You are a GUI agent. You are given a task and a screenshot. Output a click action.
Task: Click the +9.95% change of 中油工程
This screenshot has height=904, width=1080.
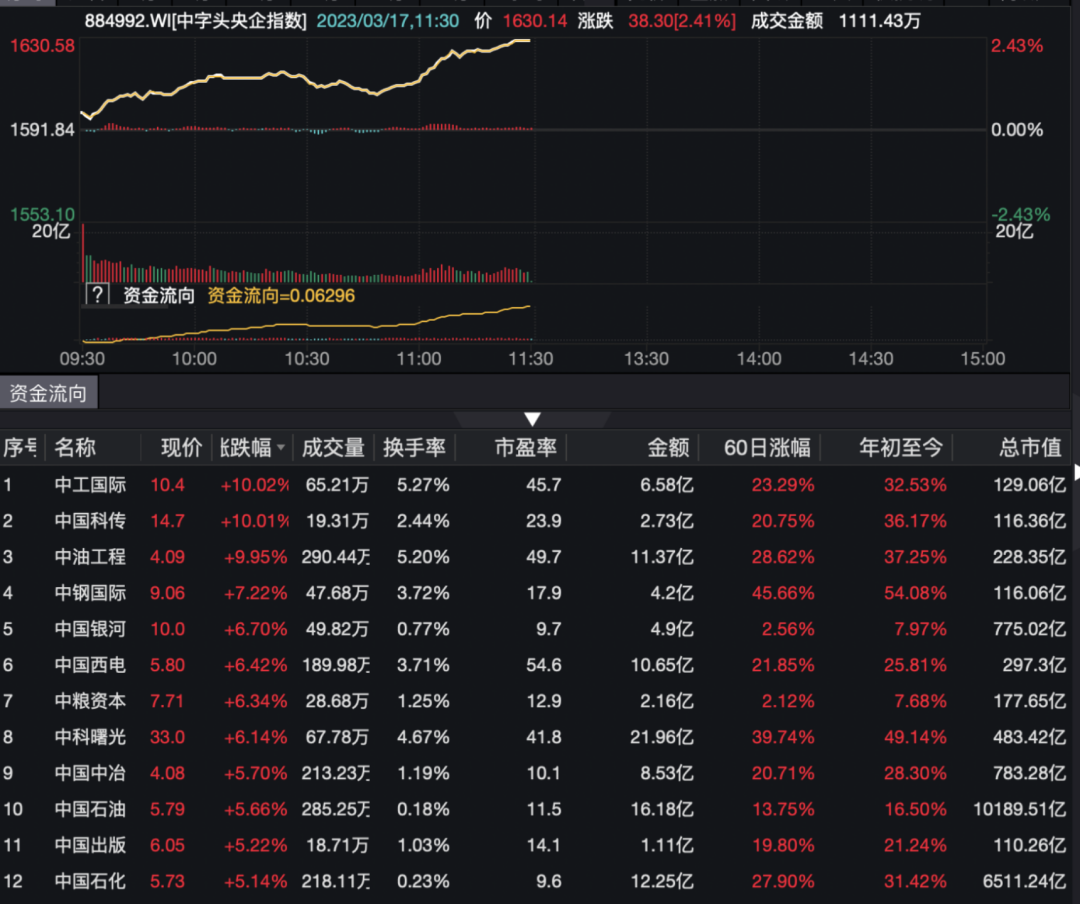(x=255, y=557)
